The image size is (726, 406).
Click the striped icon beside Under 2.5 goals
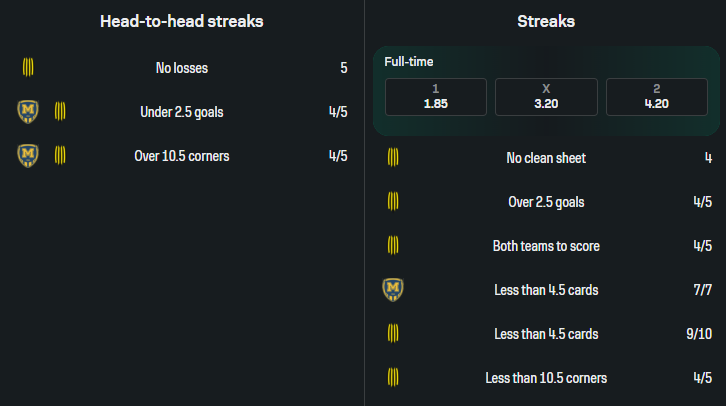click(x=60, y=111)
